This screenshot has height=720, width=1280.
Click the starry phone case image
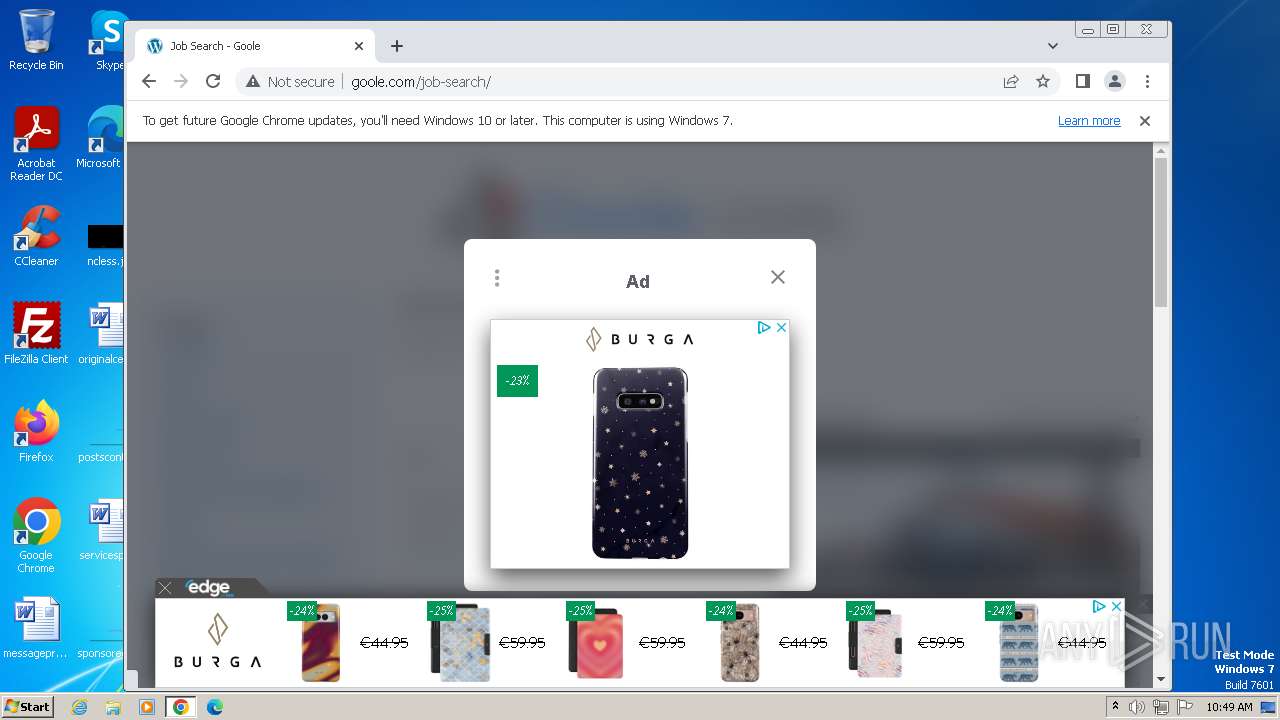click(x=640, y=463)
